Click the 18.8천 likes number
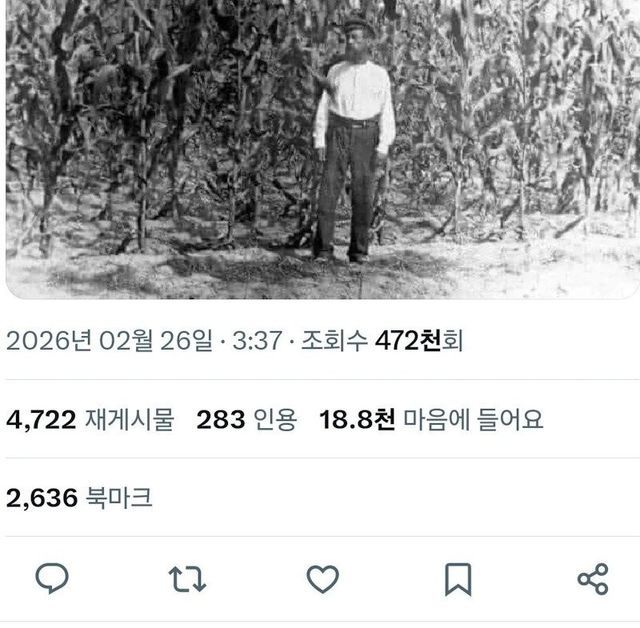 (357, 419)
